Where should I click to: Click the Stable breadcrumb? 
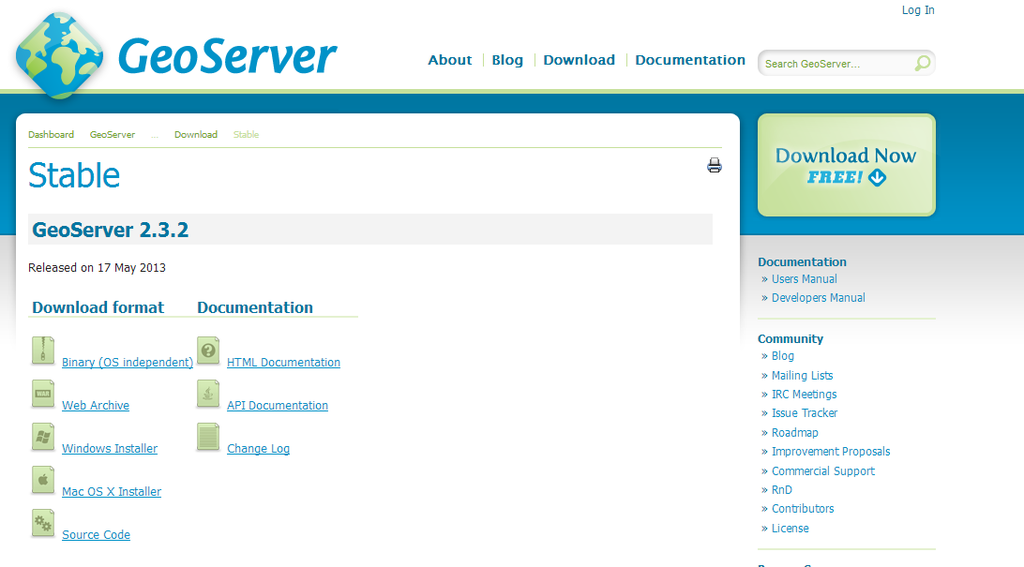[x=246, y=135]
